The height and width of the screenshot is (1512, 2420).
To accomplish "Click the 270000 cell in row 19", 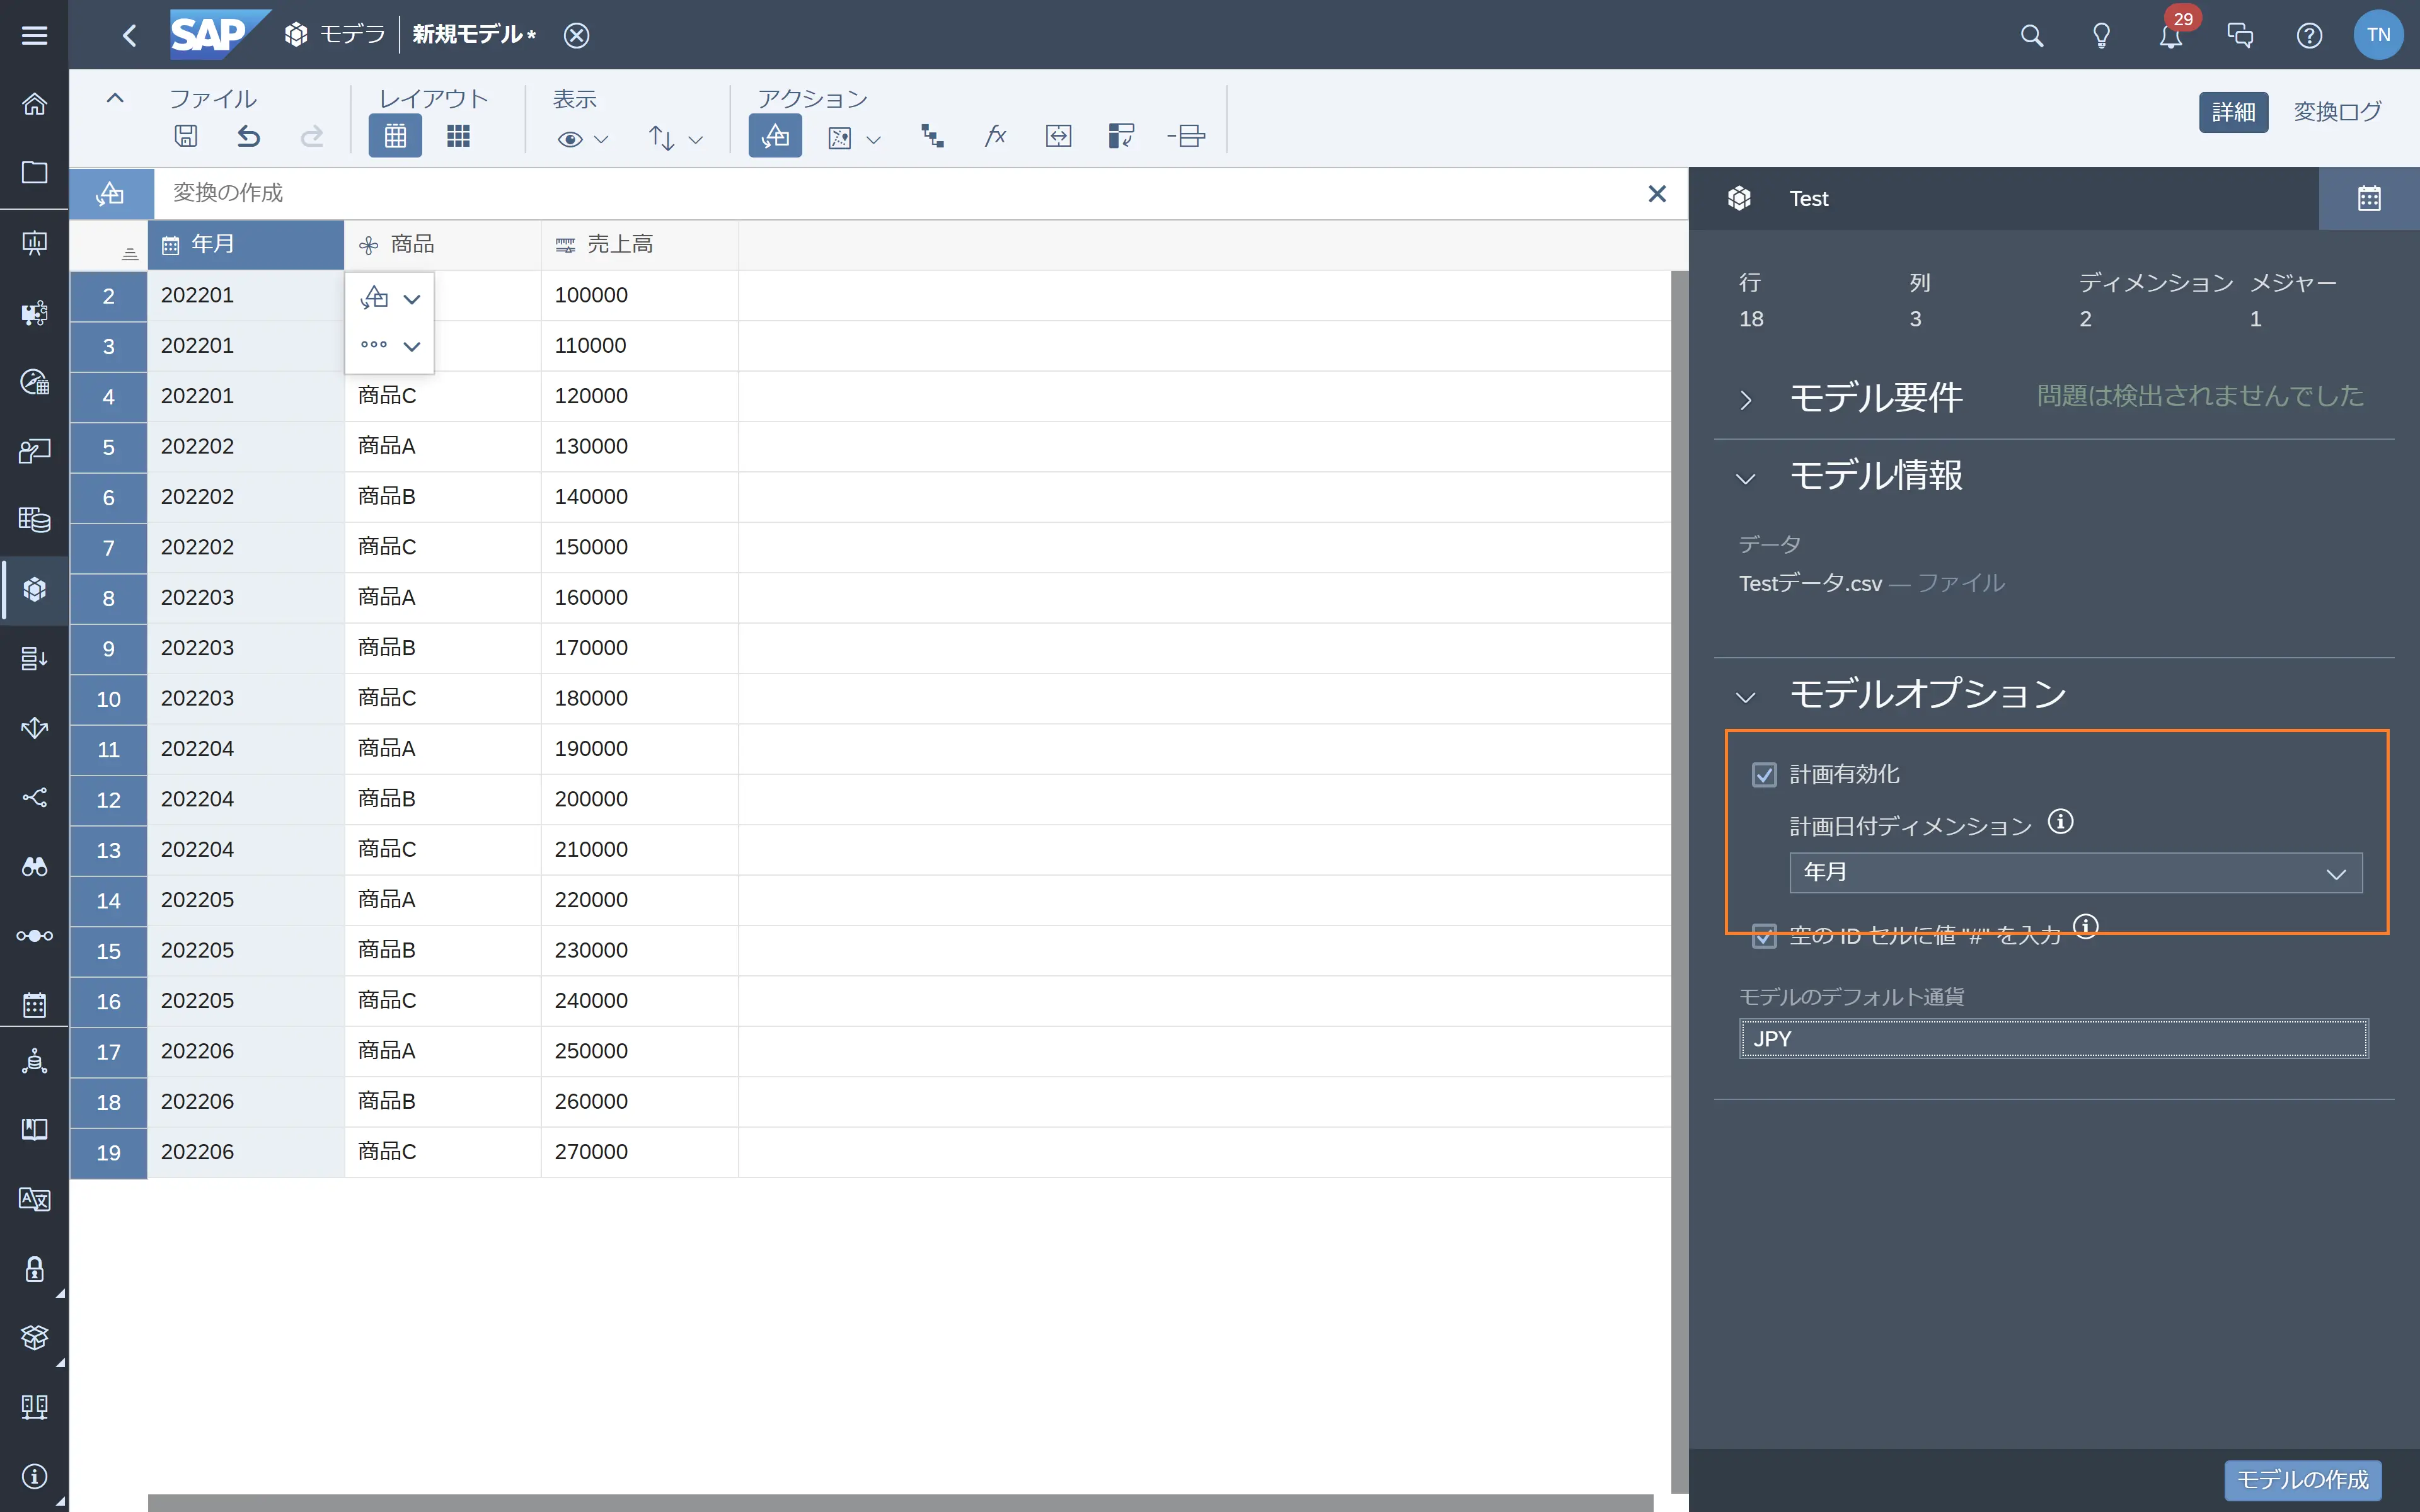I will 640,1152.
